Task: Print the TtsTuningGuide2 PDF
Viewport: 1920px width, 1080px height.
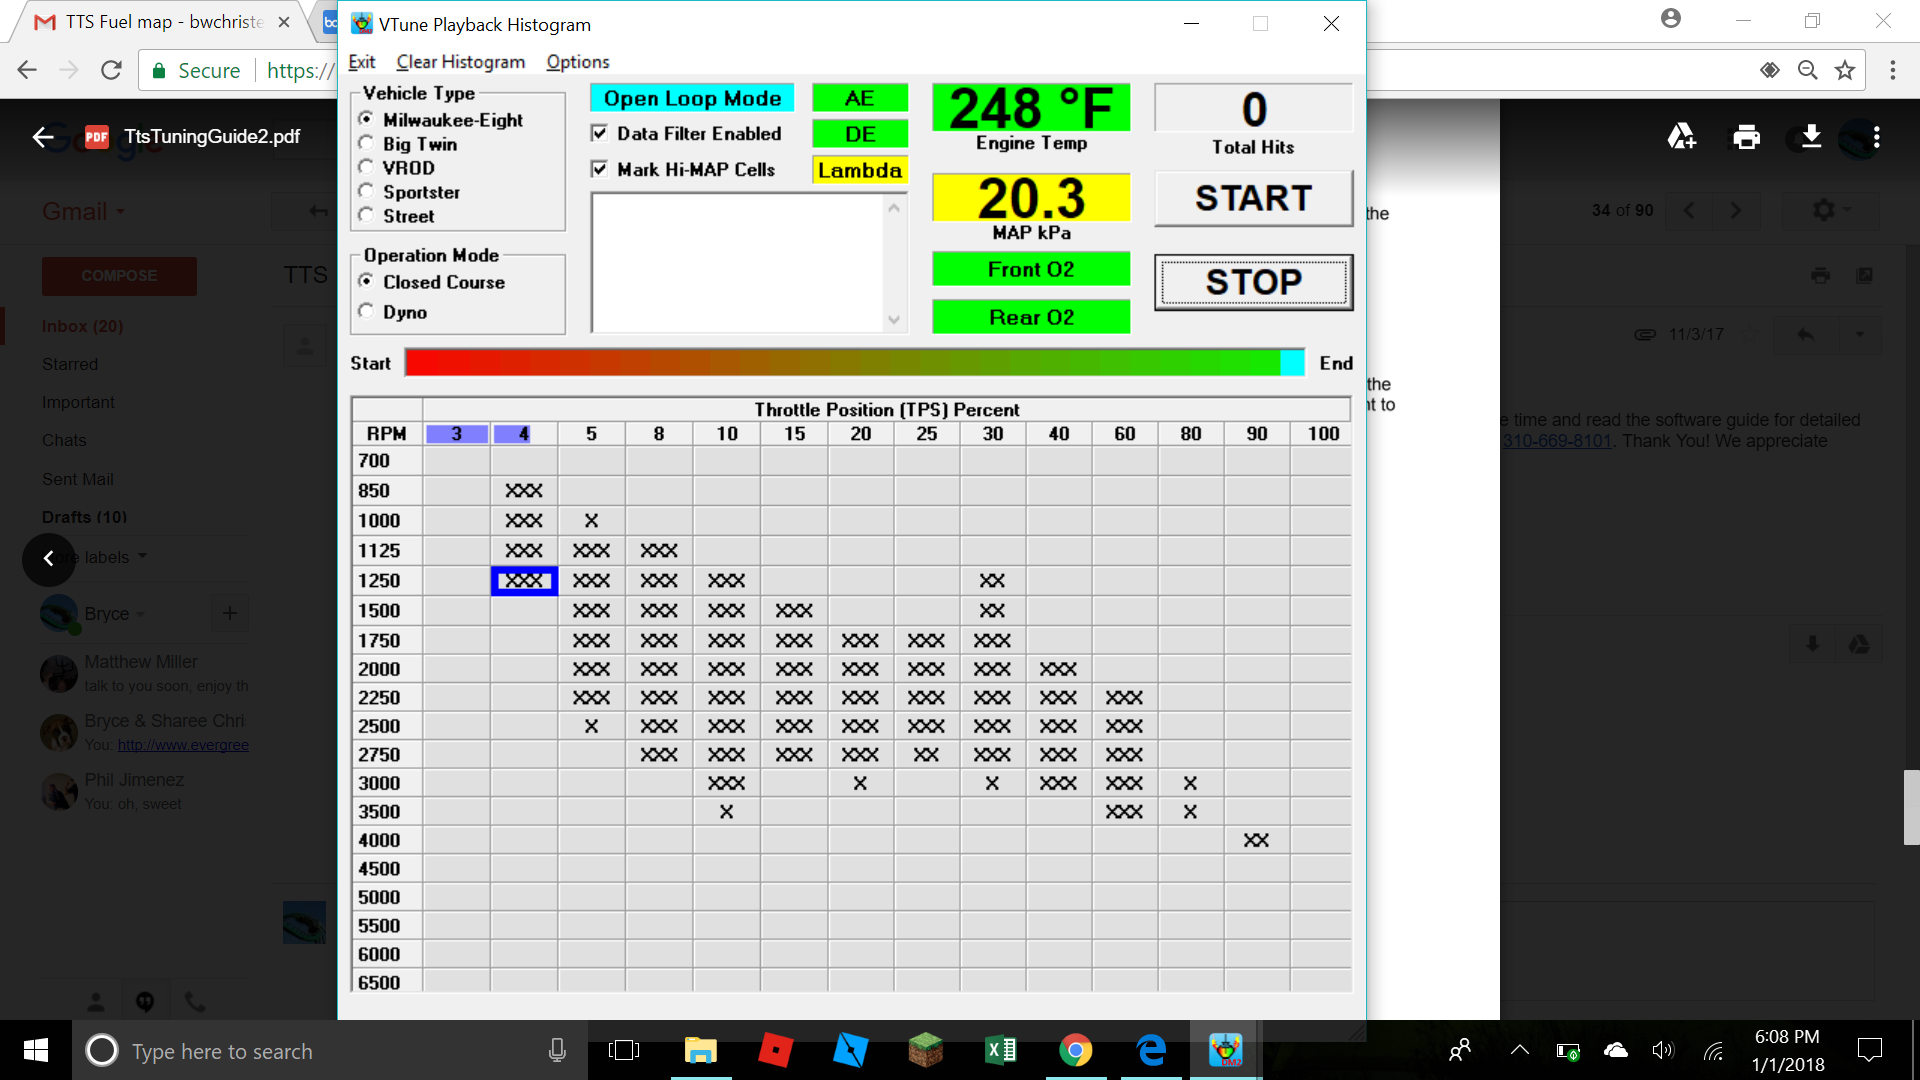Action: pyautogui.click(x=1746, y=137)
